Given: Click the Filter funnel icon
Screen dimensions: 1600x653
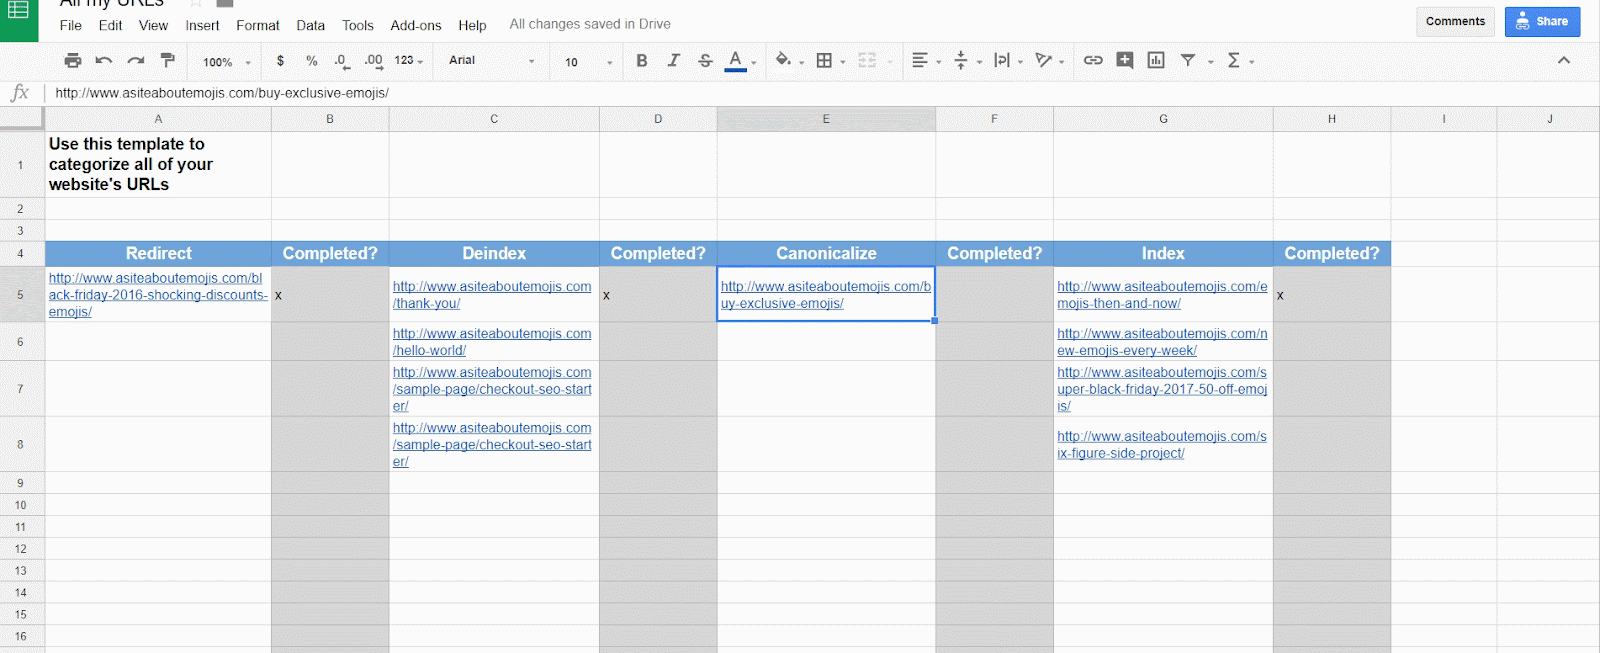Looking at the screenshot, I should click(x=1188, y=61).
